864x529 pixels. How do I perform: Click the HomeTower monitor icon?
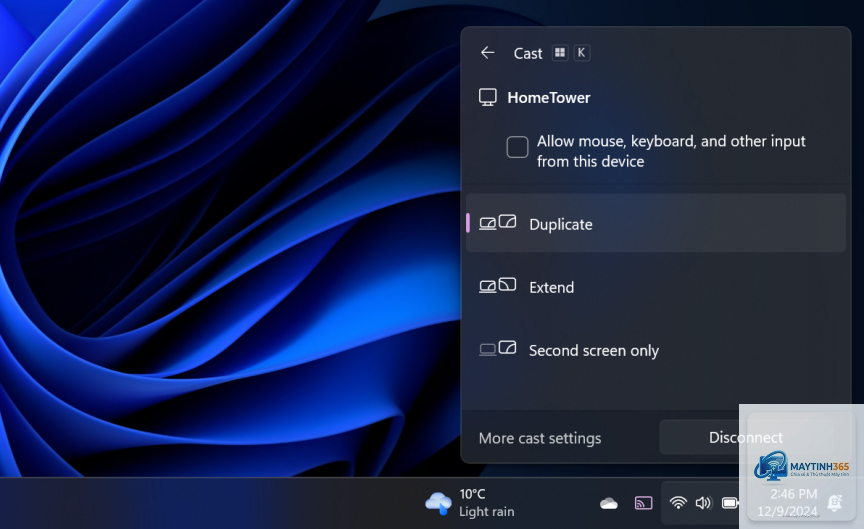(488, 98)
